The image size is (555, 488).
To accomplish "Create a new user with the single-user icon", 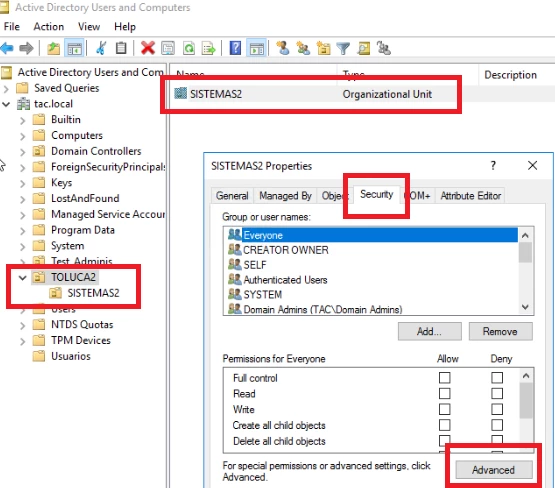I will pos(283,48).
